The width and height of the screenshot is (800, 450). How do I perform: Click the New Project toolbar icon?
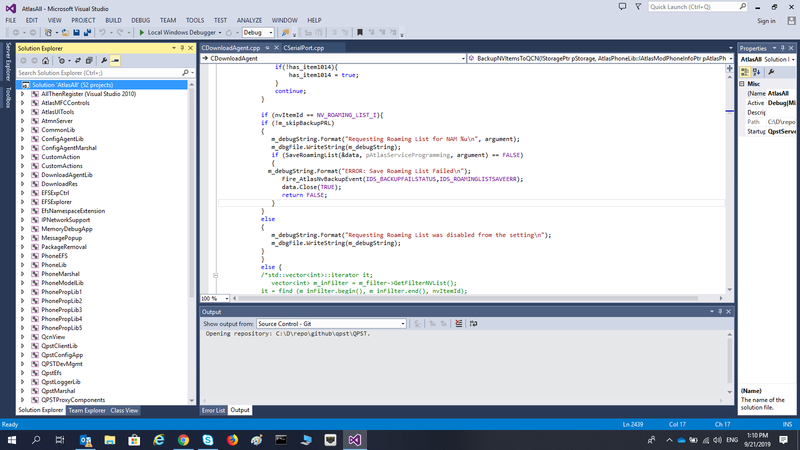pos(48,33)
